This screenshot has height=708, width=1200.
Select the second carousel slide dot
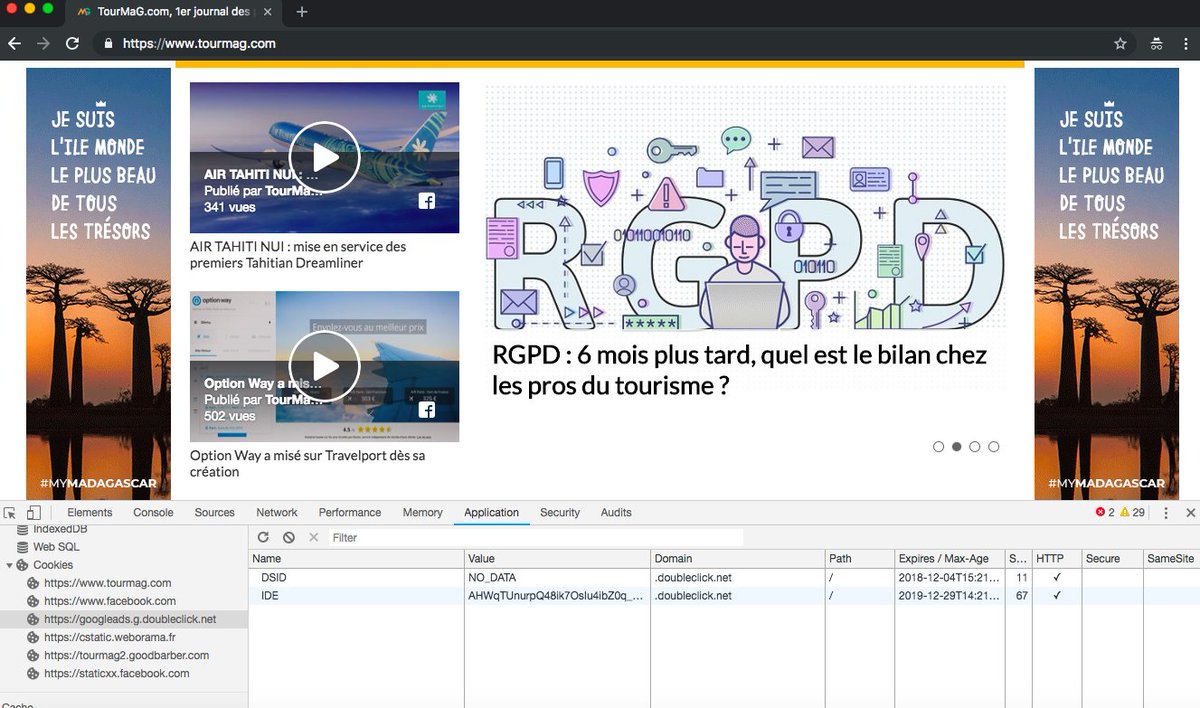click(957, 447)
